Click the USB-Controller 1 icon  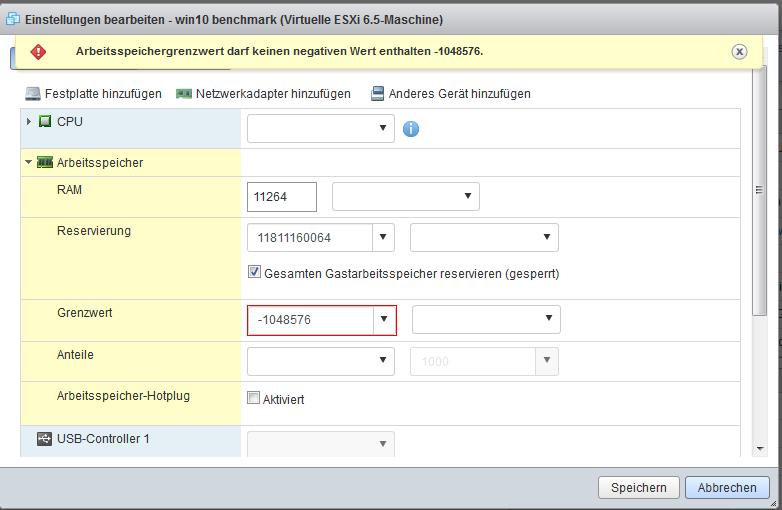tap(45, 439)
